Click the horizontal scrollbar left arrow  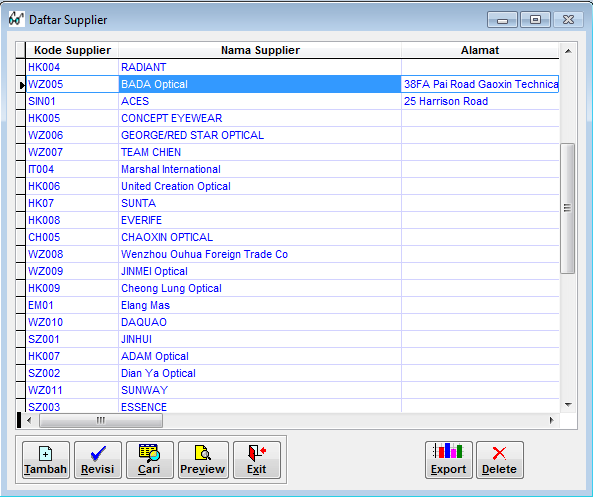pos(29,420)
